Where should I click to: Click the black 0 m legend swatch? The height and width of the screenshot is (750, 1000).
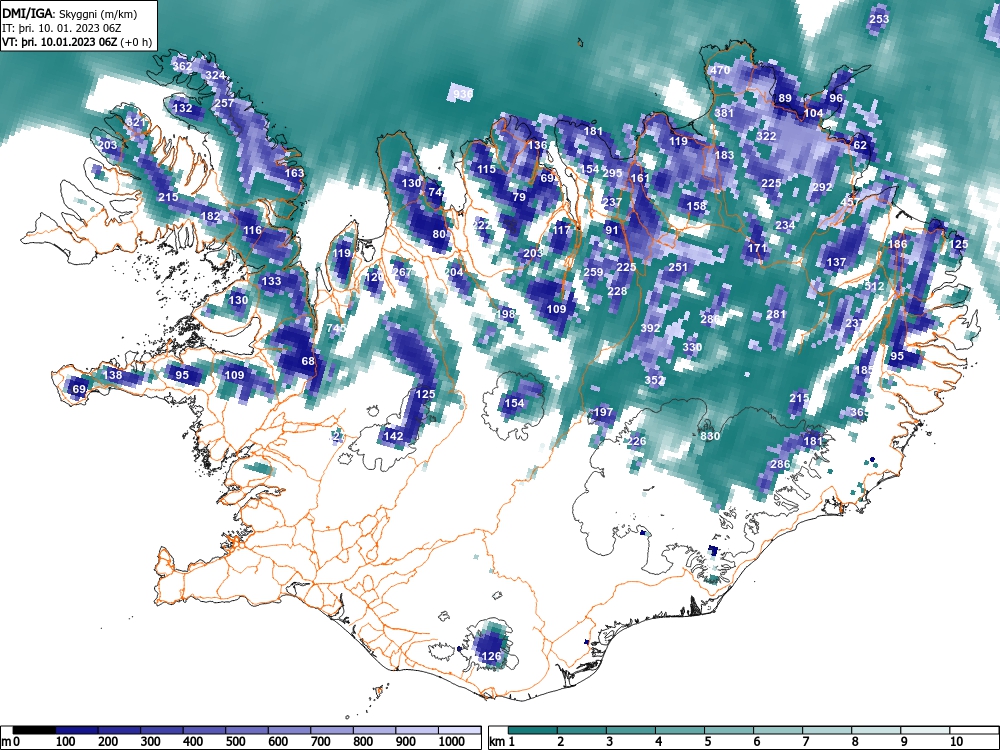34,730
